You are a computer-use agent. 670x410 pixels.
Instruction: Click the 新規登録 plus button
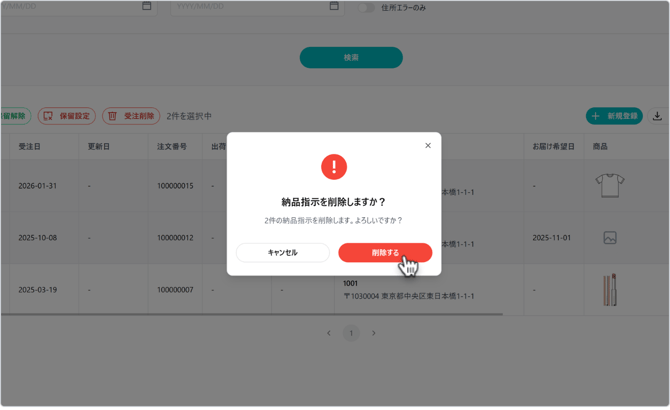[614, 116]
